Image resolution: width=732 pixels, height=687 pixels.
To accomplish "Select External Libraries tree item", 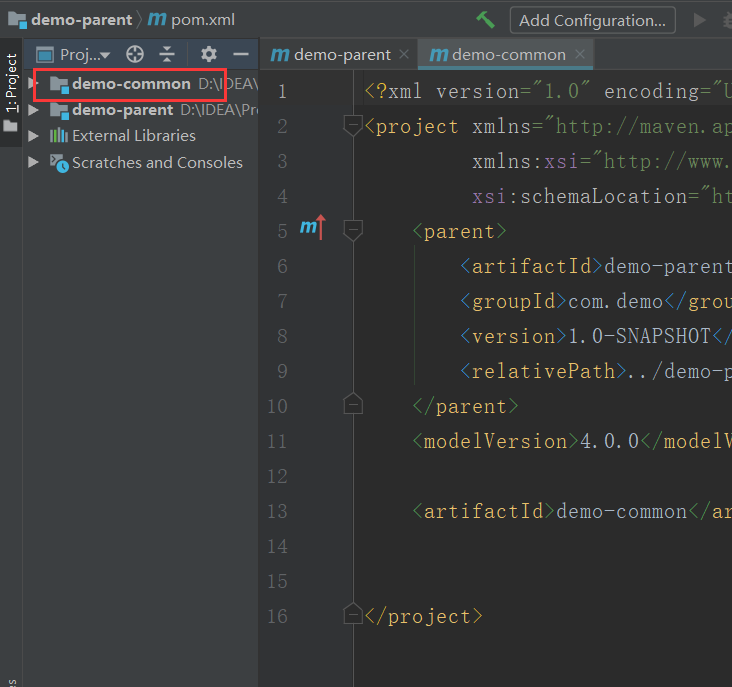I will click(134, 136).
